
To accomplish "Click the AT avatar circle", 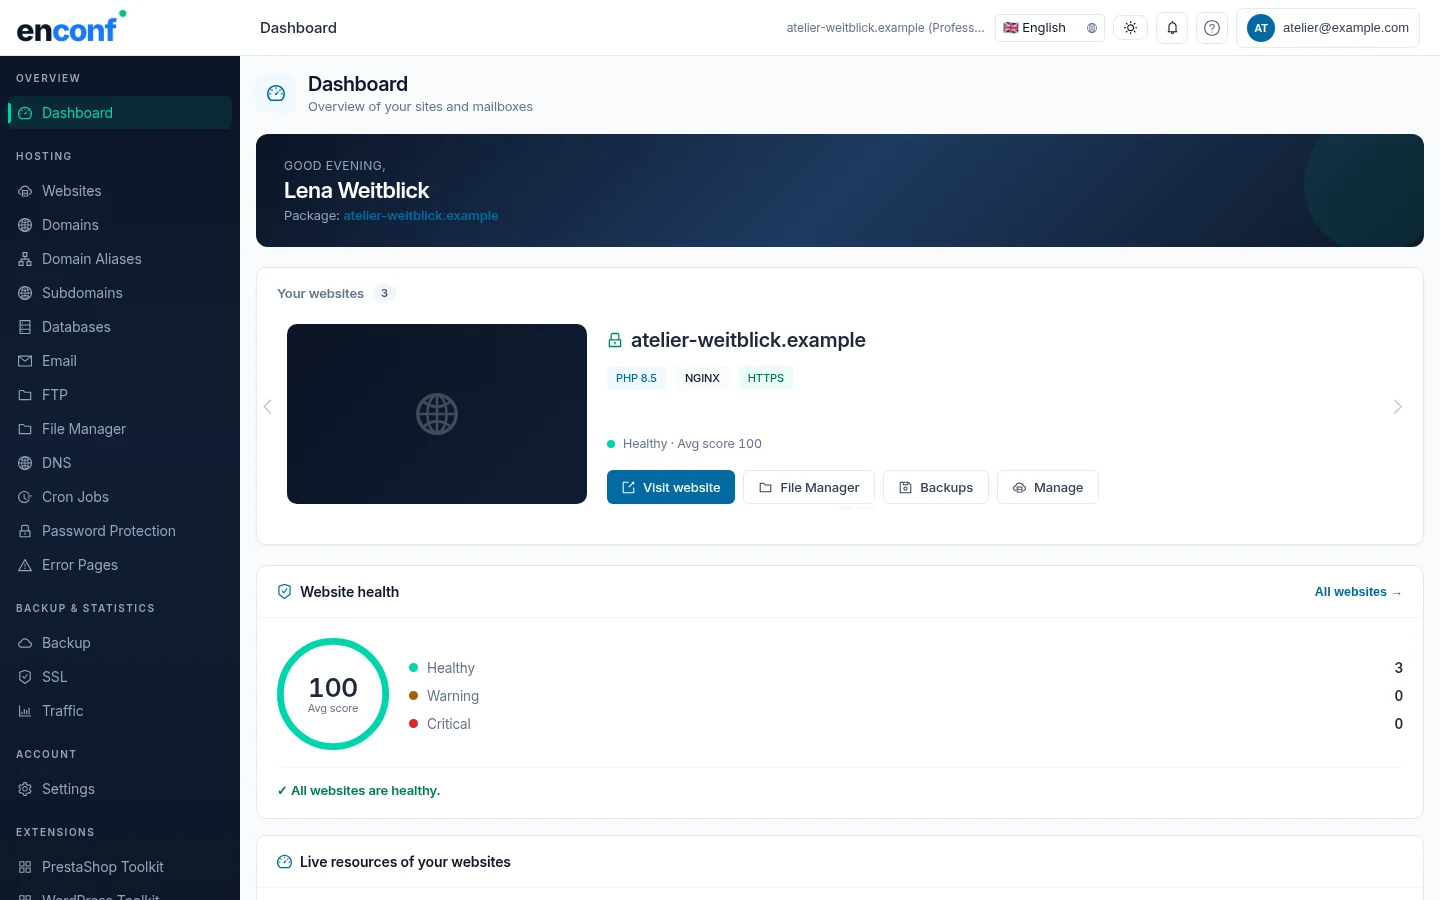I will [1261, 28].
